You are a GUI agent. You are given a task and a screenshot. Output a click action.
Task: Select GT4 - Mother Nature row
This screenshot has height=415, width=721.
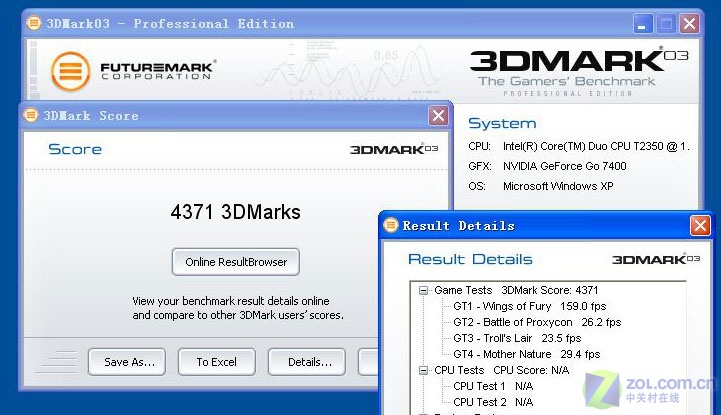(527, 354)
